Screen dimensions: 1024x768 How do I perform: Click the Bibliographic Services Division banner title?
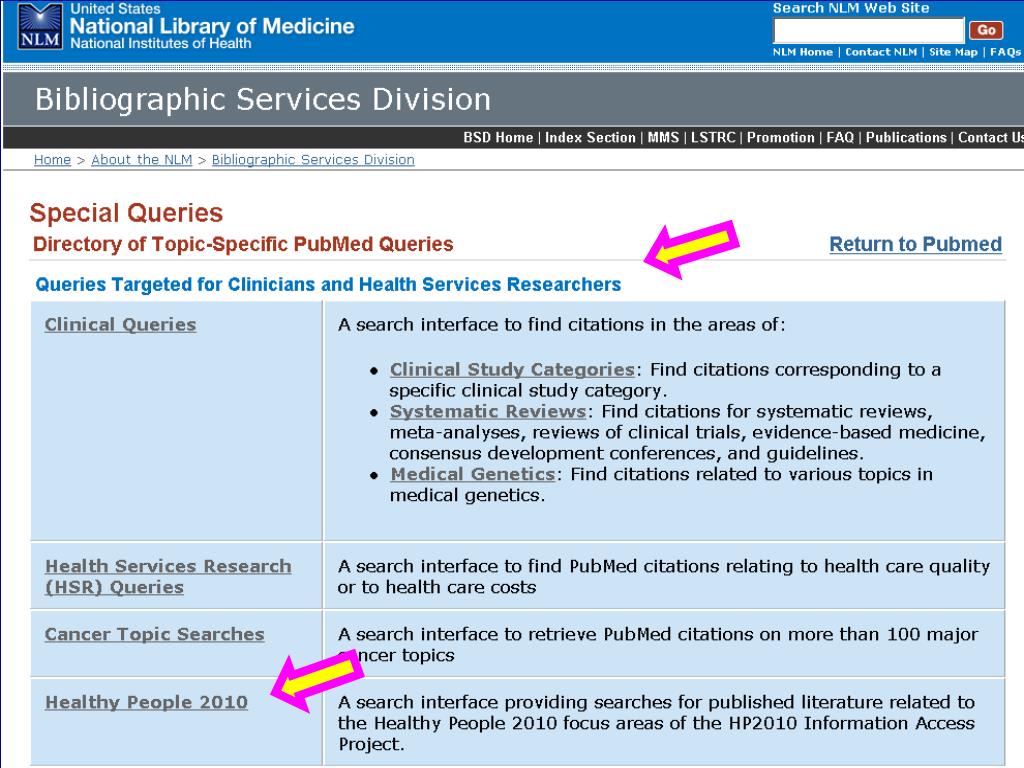point(263,99)
